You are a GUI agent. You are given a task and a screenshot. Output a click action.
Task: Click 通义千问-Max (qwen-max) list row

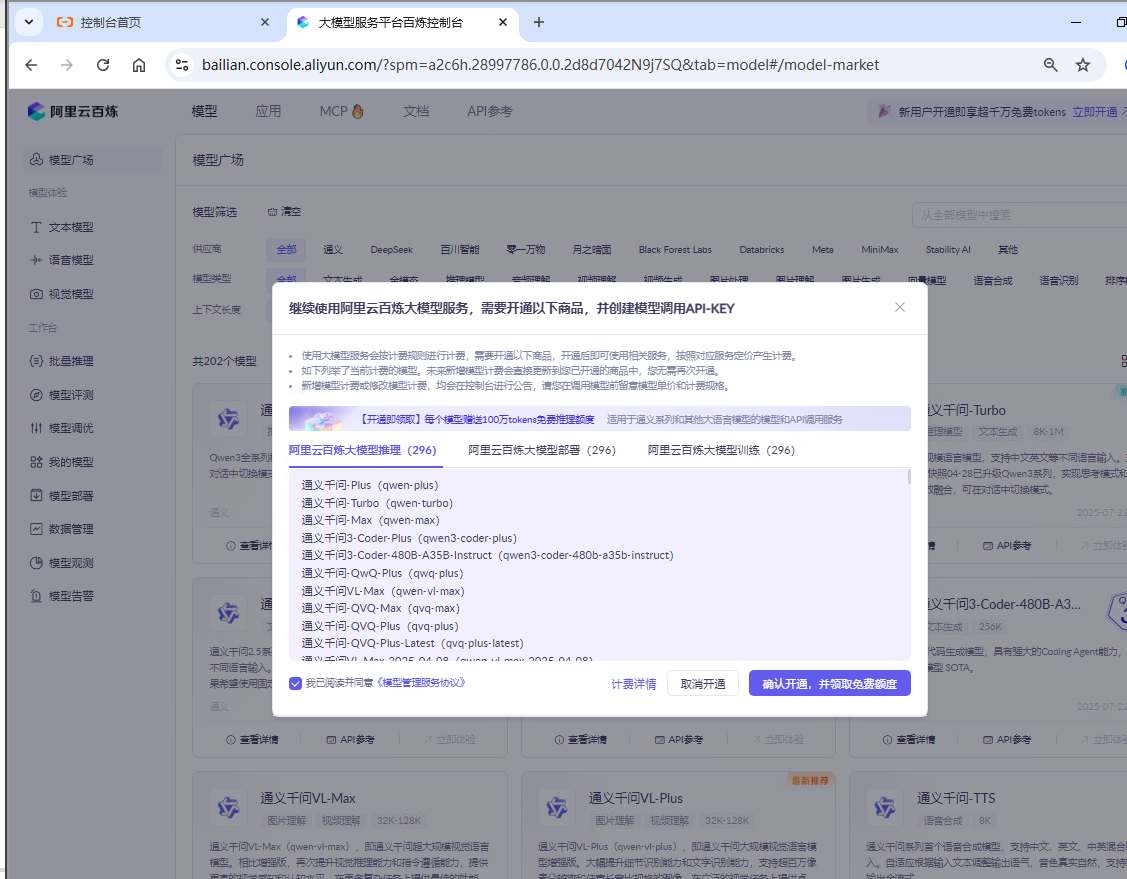370,520
